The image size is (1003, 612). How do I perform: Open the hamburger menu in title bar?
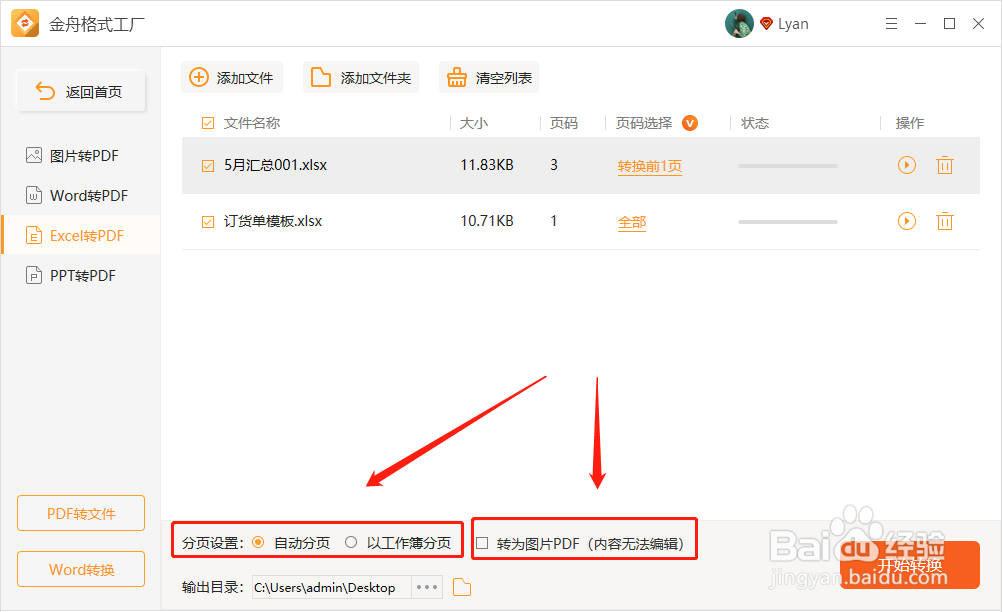891,23
